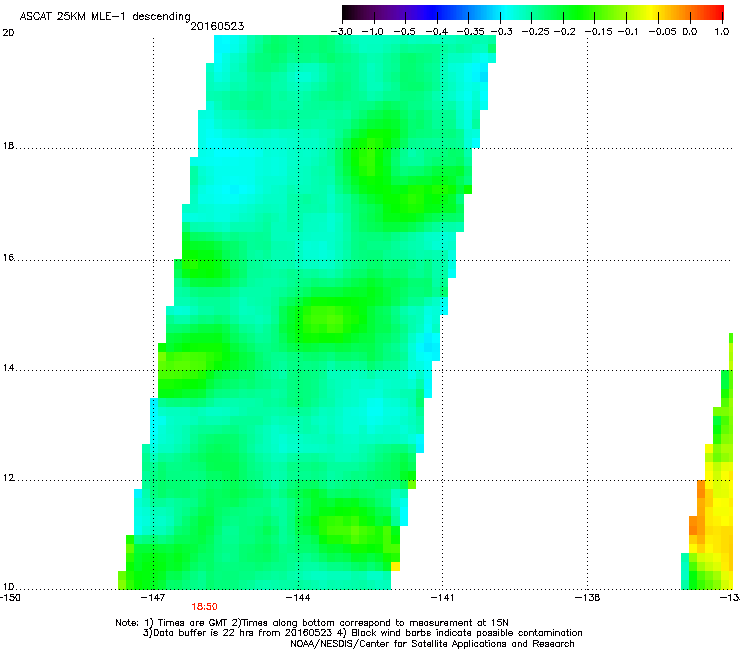
Task: Click the longitude axis label -144
Action: (298, 598)
